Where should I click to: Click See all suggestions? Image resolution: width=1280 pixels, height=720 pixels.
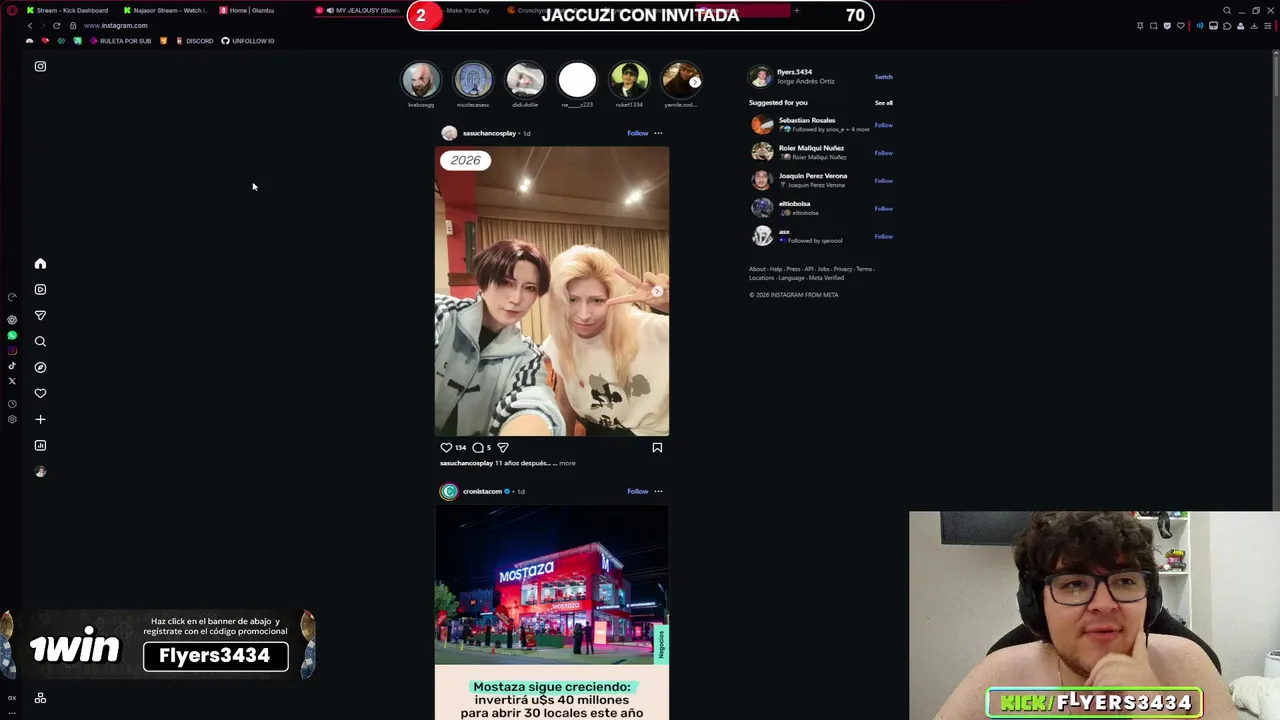pos(883,103)
